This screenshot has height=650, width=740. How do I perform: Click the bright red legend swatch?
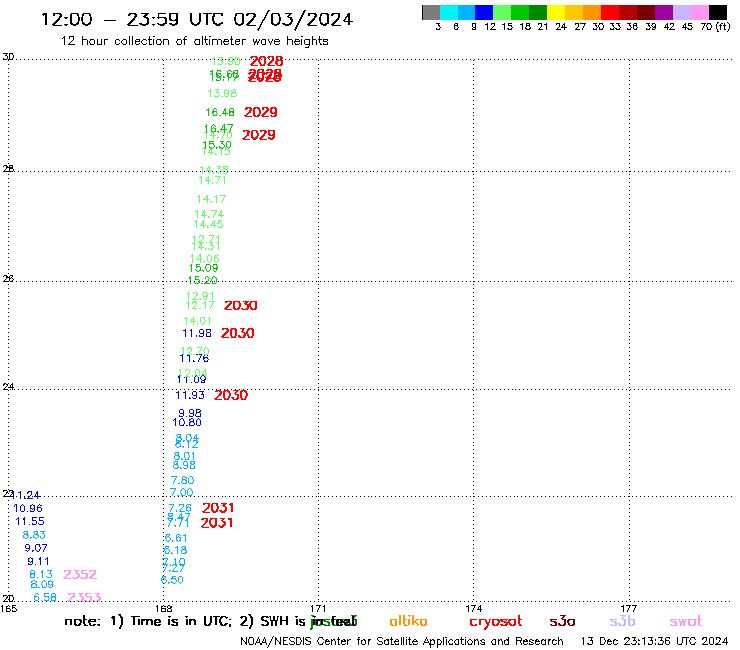tap(610, 12)
